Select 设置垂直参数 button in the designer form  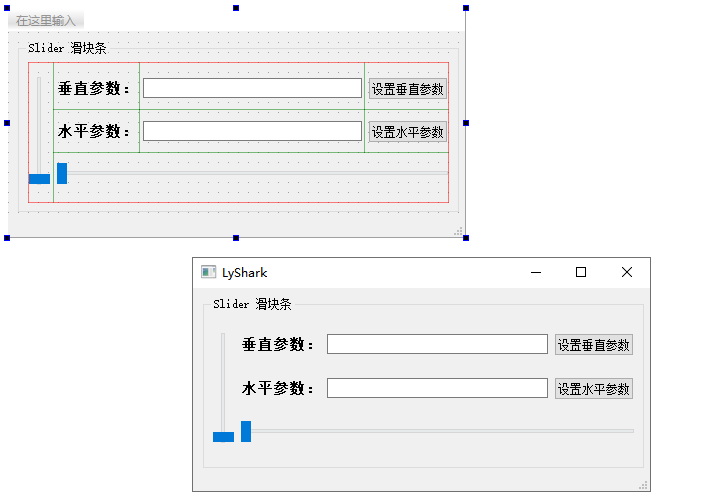[x=407, y=89]
